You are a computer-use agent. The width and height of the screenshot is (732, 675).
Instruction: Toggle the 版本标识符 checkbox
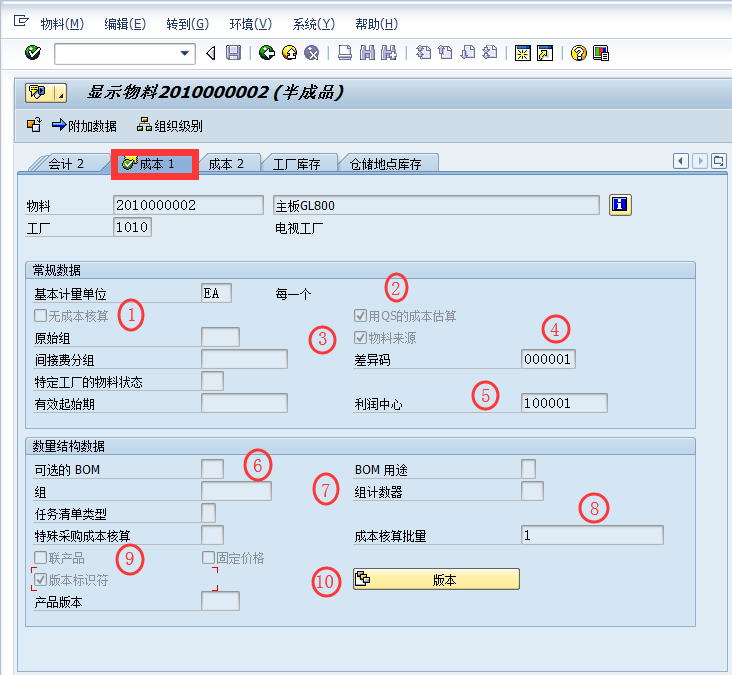(x=41, y=580)
